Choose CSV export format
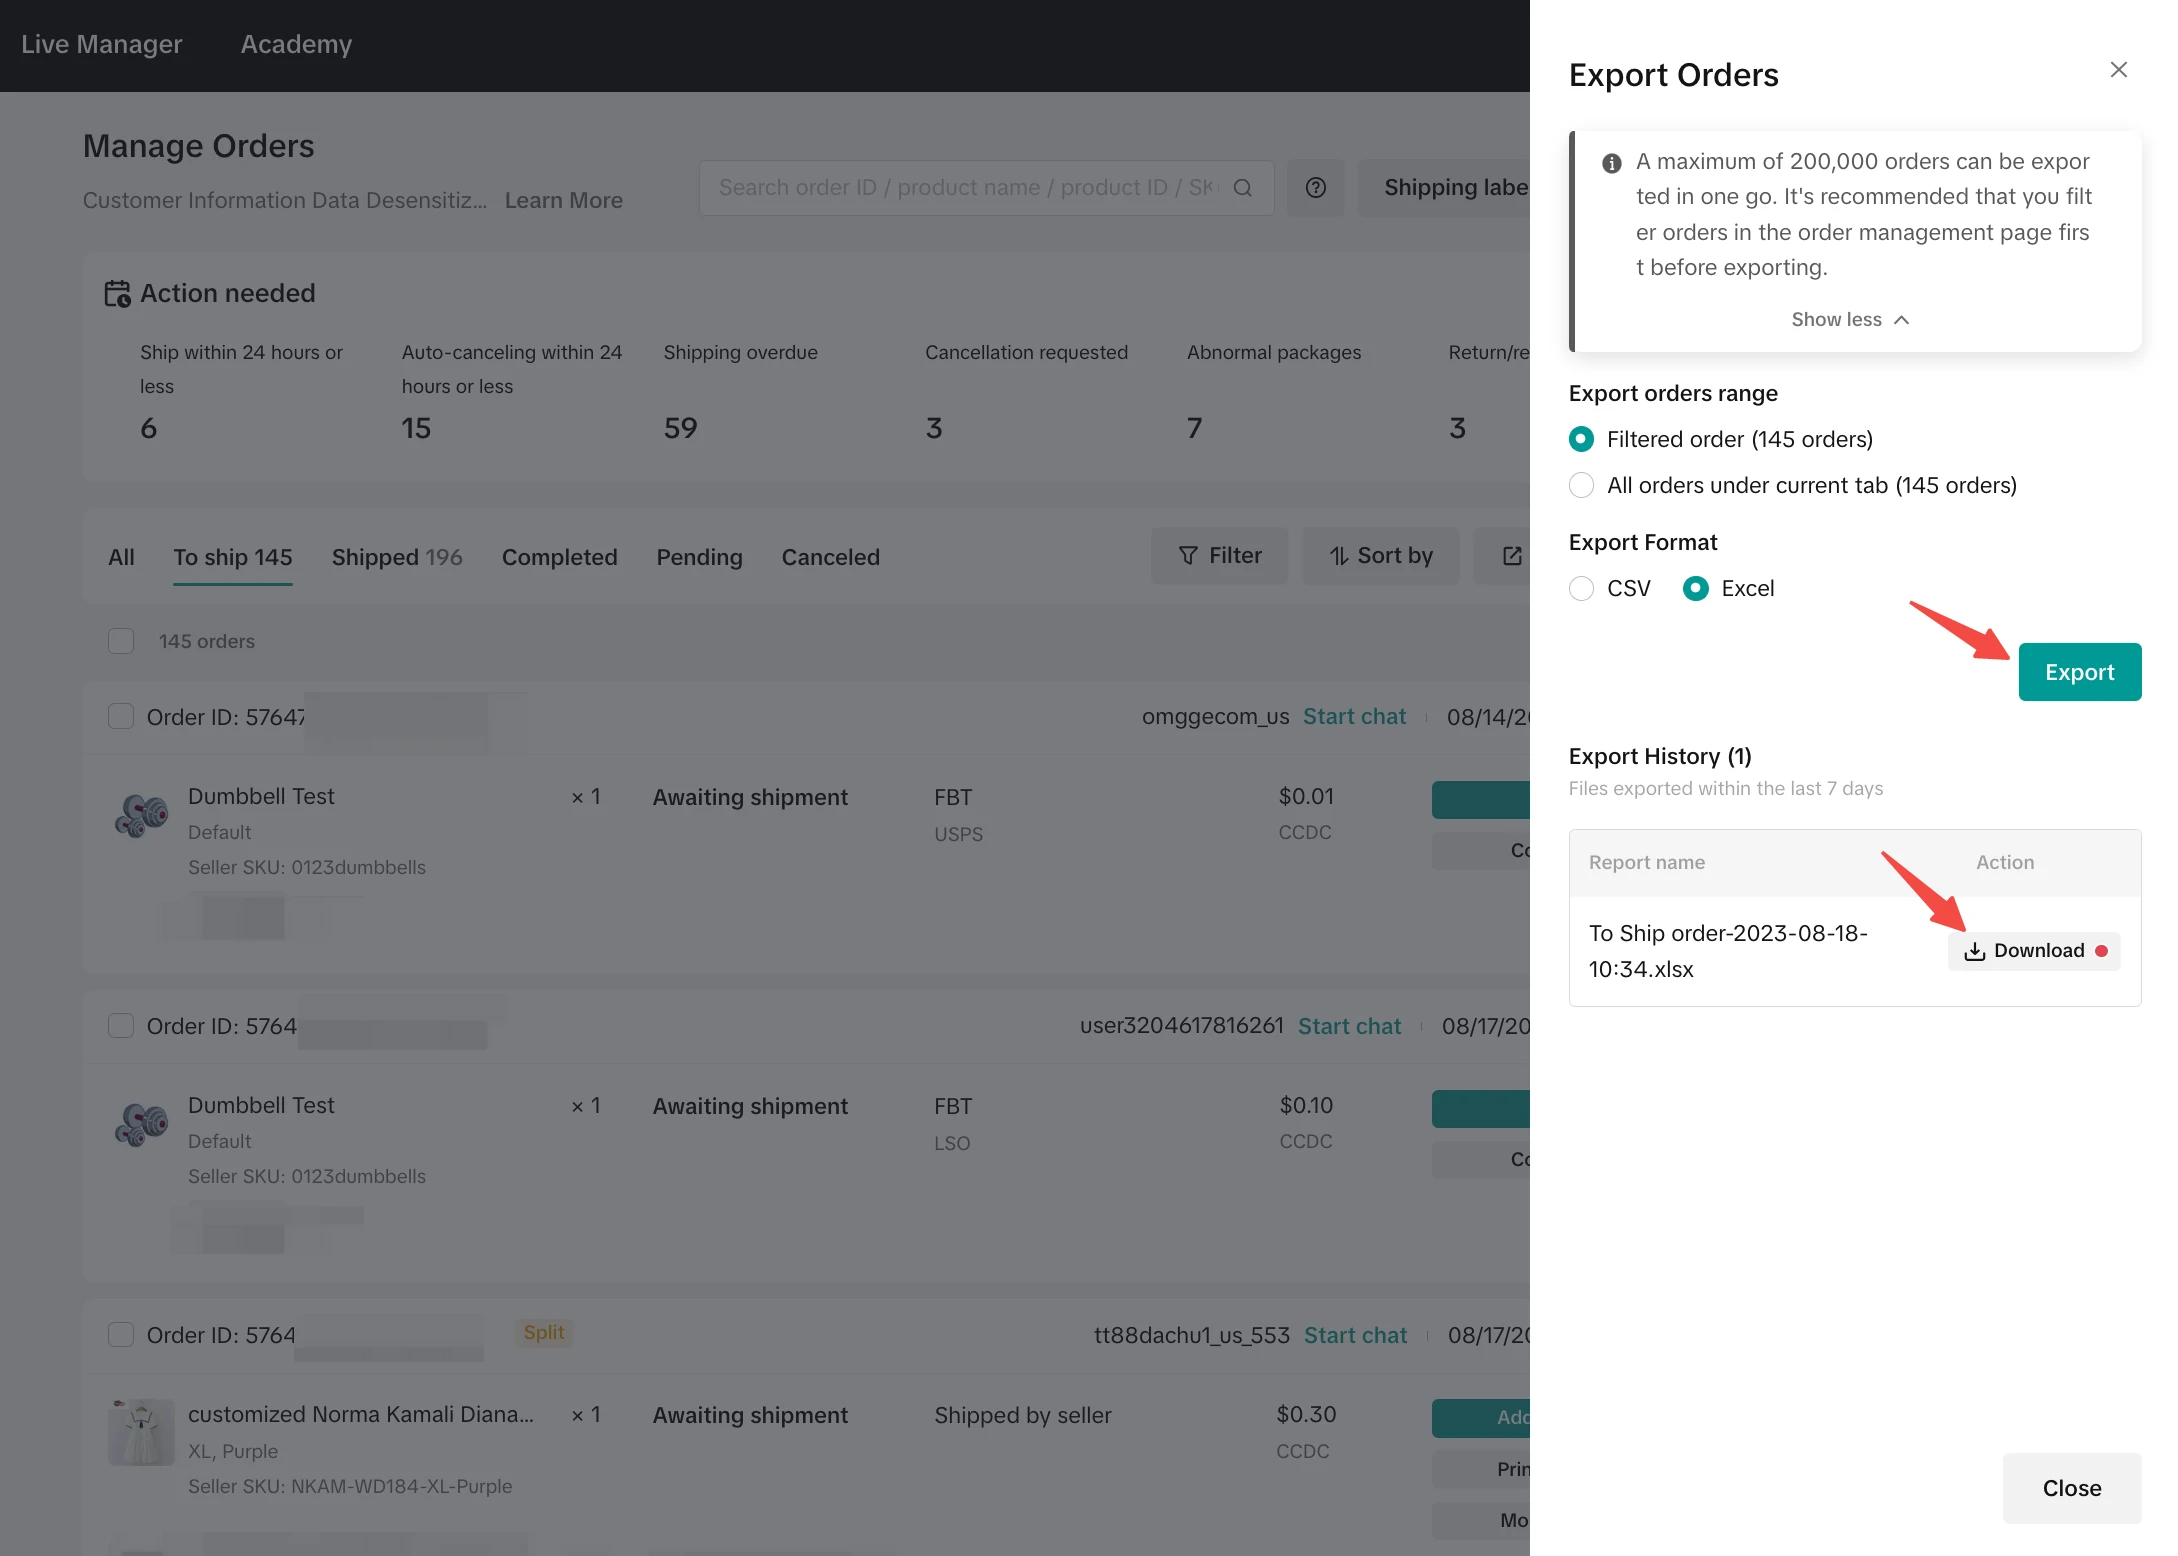This screenshot has height=1556, width=2178. click(x=1581, y=588)
